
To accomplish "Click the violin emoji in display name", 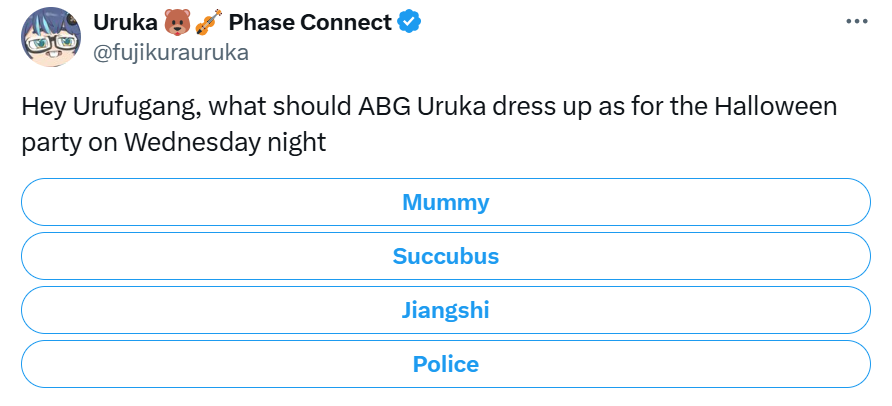I will [x=209, y=23].
